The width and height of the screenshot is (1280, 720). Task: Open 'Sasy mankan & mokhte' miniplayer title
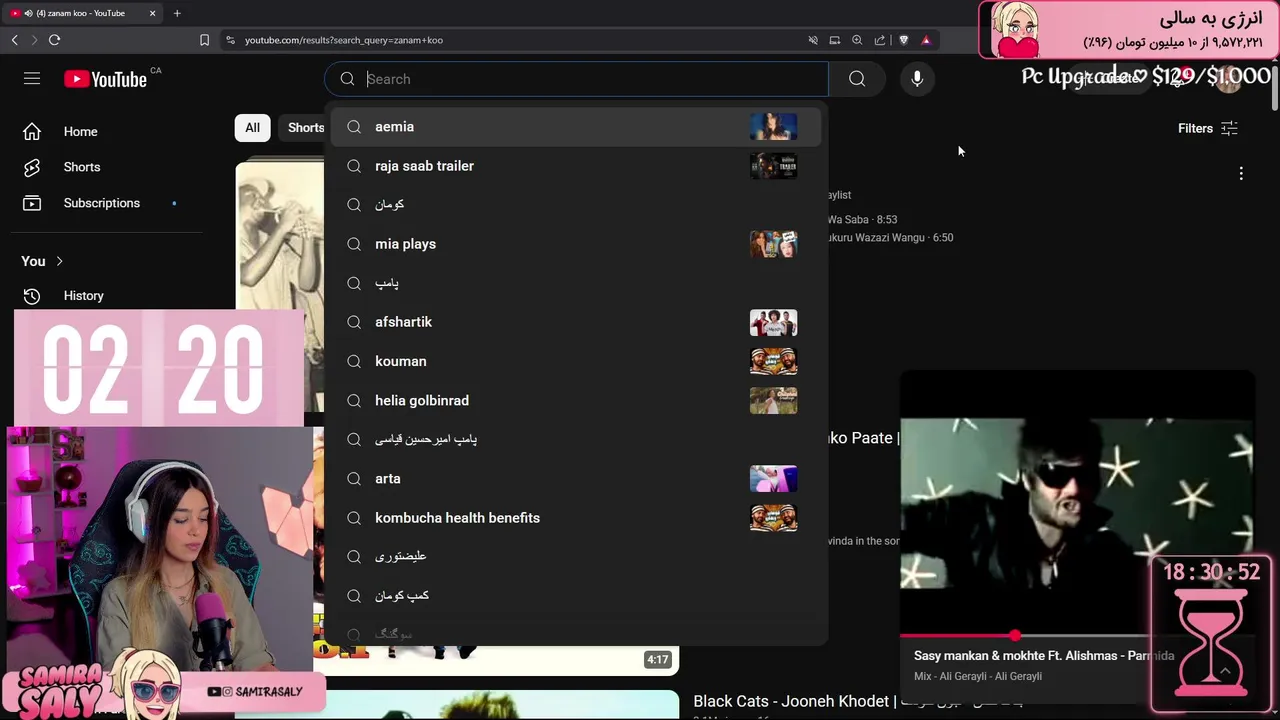[x=1044, y=656]
